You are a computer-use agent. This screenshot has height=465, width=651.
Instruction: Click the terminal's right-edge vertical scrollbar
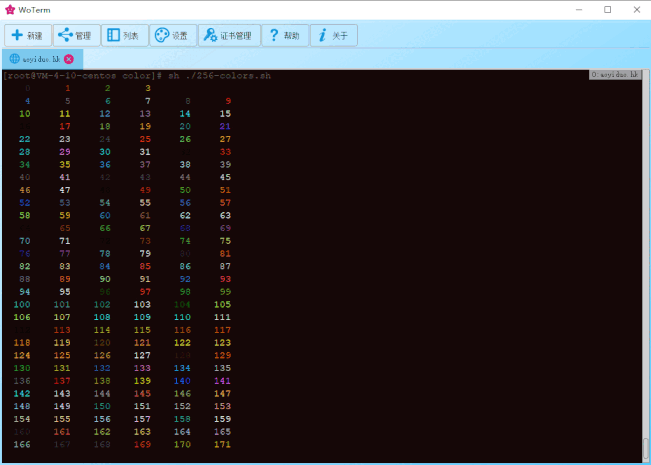645,260
